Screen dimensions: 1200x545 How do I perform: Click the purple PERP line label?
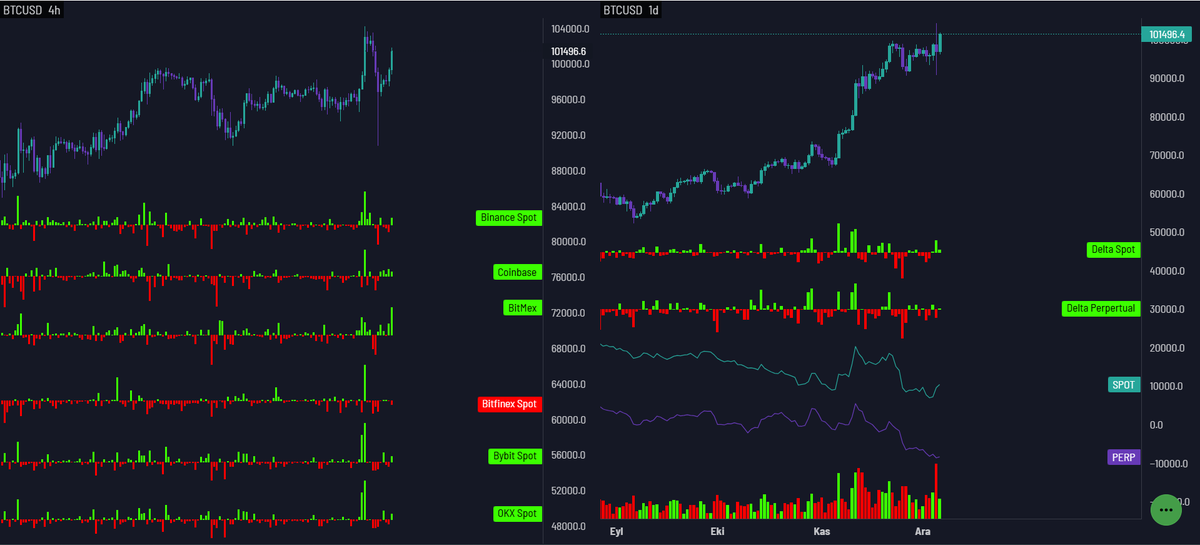(x=1124, y=457)
